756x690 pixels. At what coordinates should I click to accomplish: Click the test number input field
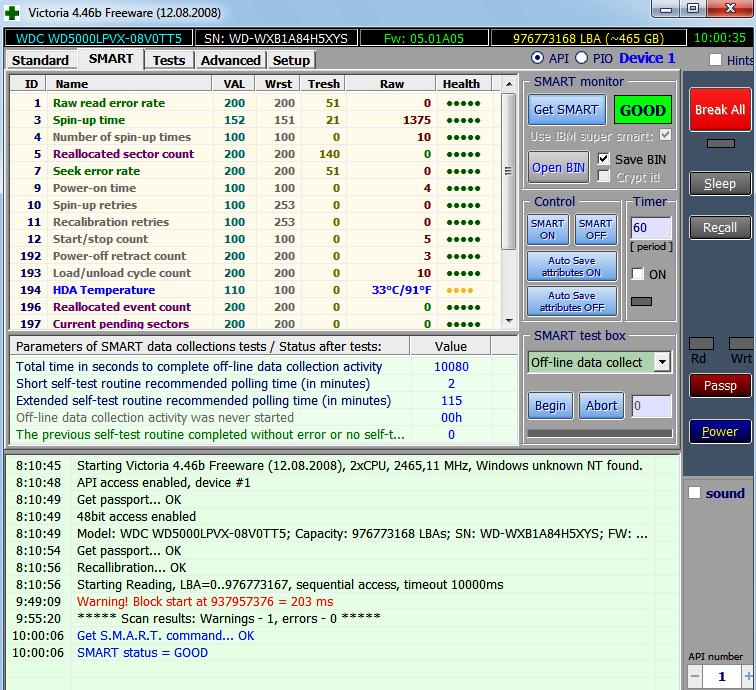click(651, 406)
